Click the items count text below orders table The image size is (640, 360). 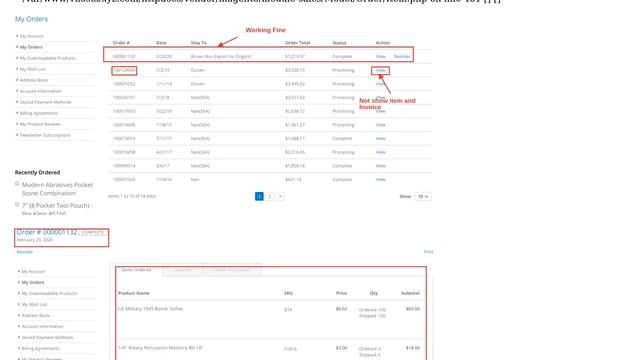(132, 196)
